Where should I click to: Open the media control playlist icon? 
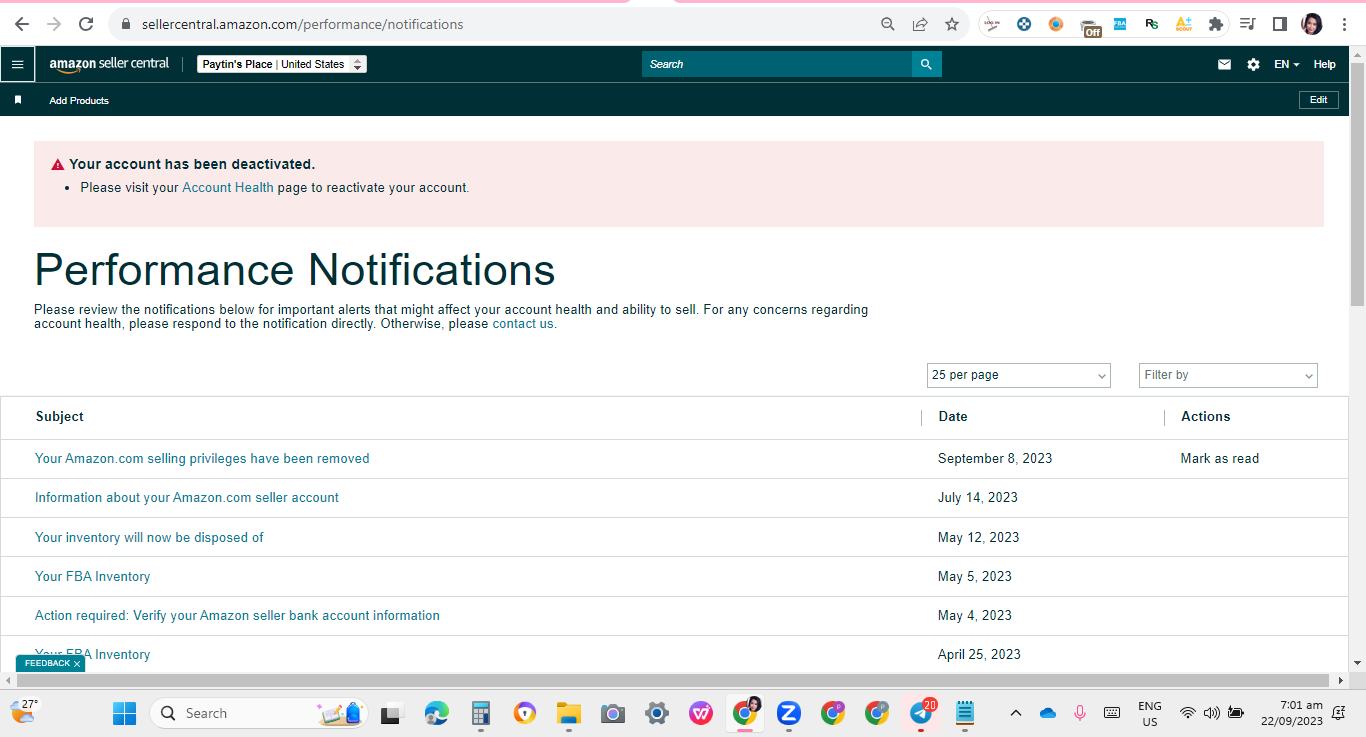(1247, 24)
